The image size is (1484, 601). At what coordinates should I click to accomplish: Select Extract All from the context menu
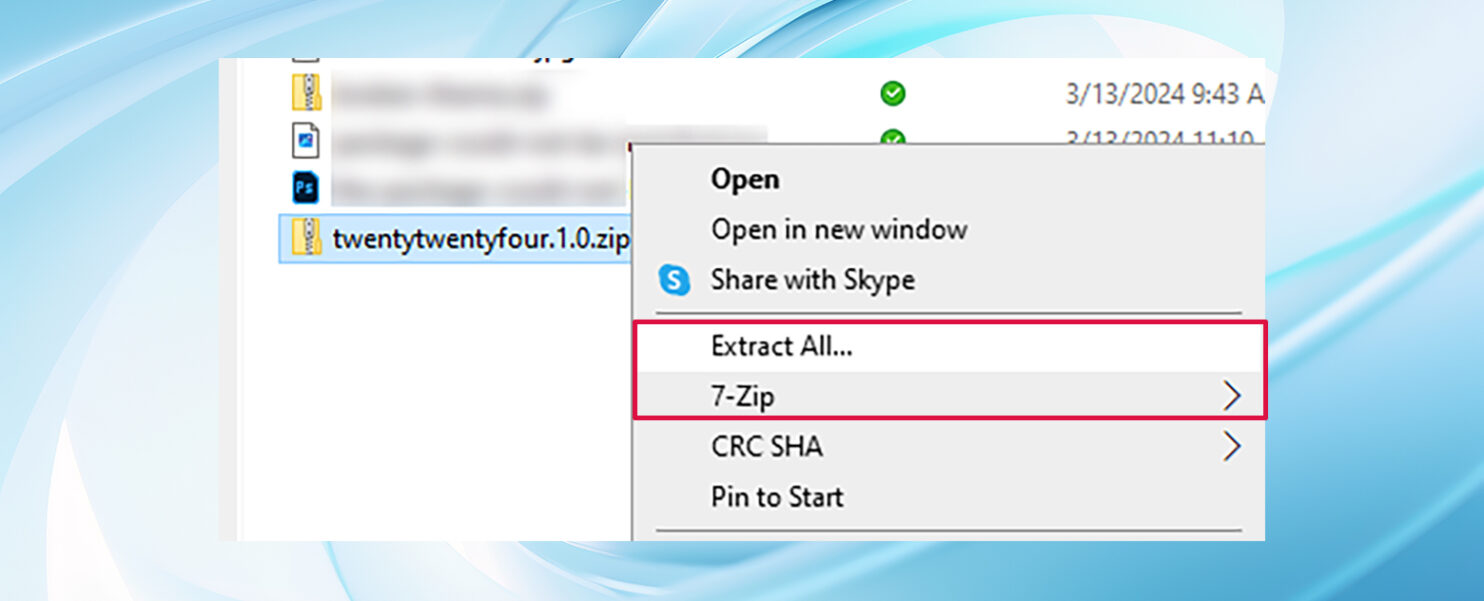pyautogui.click(x=783, y=346)
